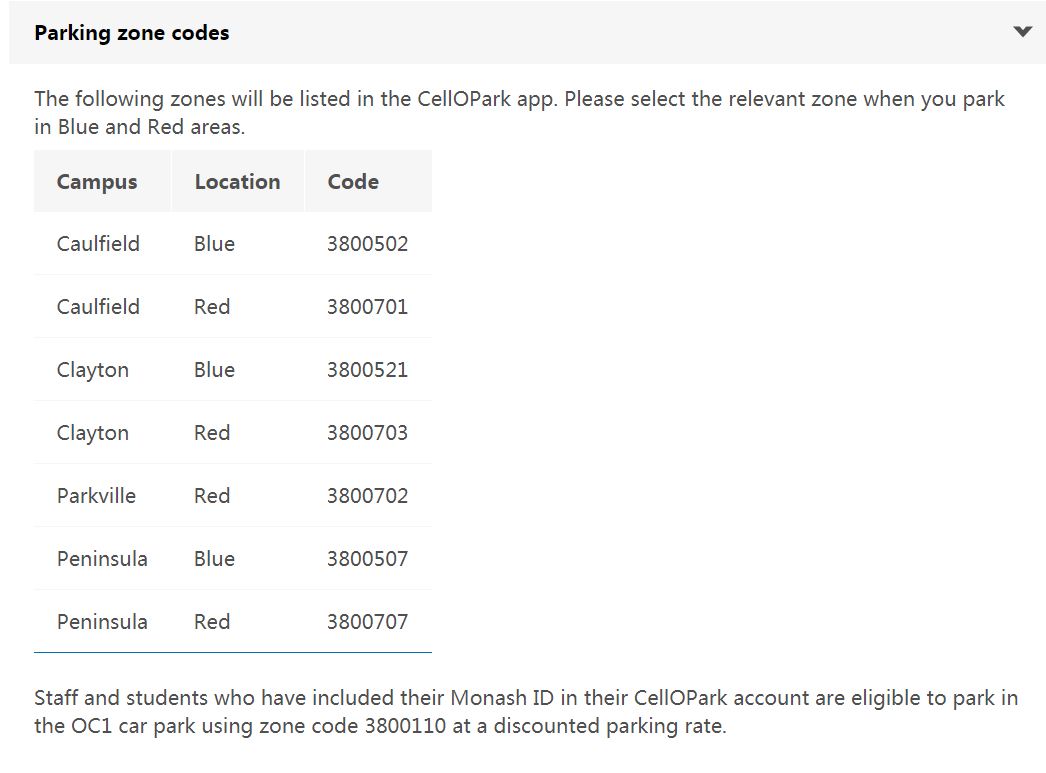The image size is (1046, 773).
Task: Select the Campus column header
Action: [97, 181]
